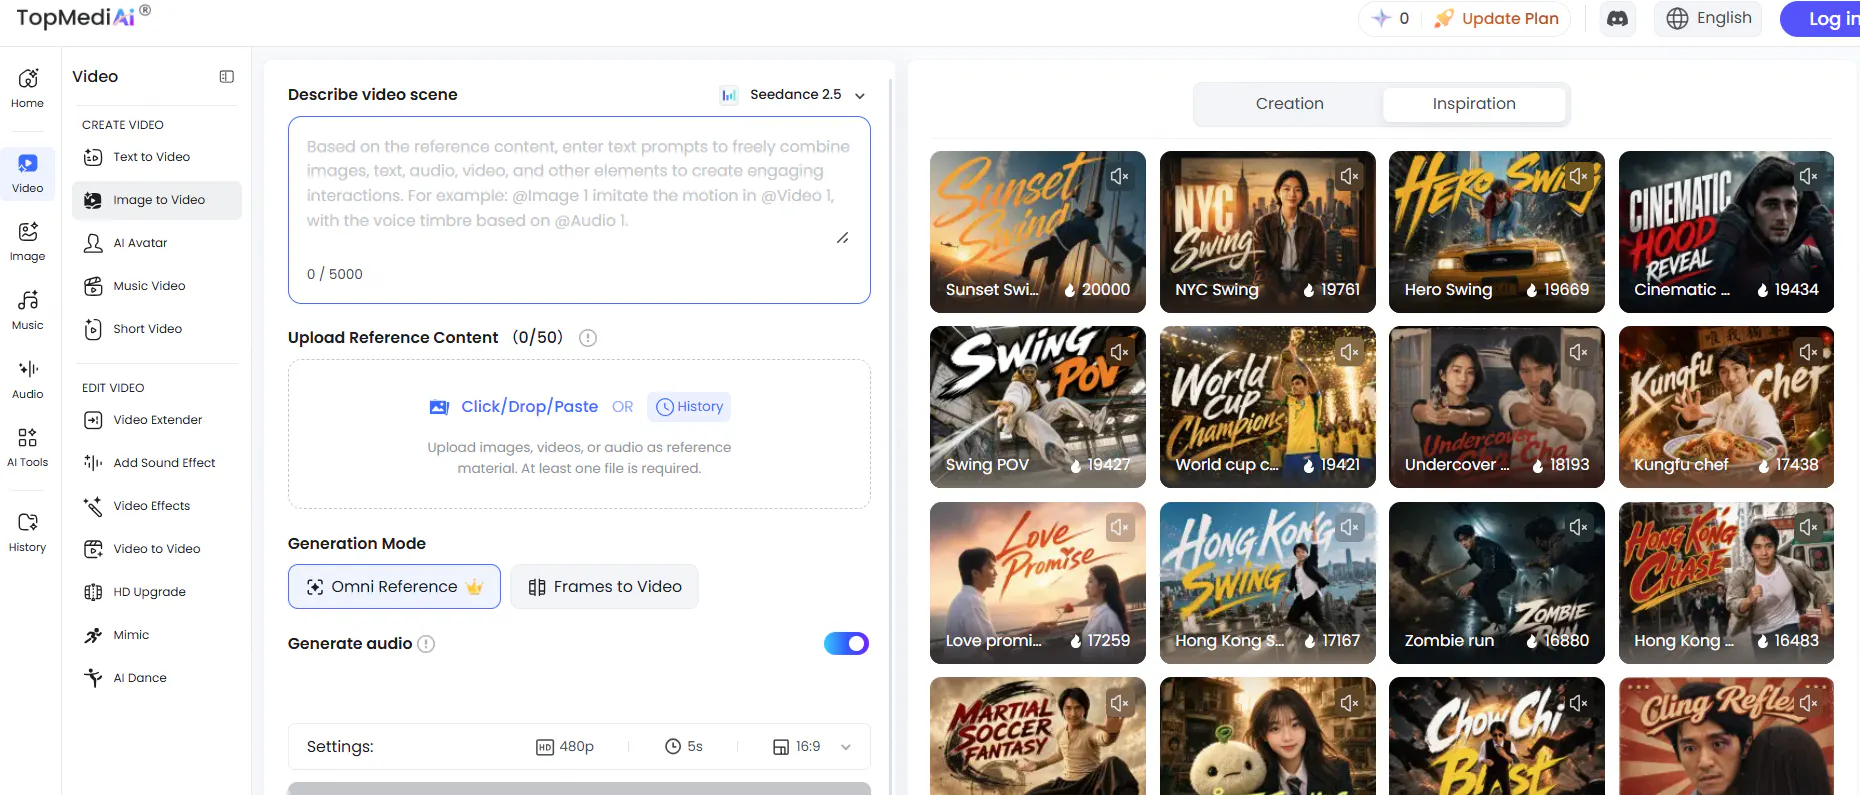Unmute the World Cup Champions card
The width and height of the screenshot is (1860, 795).
click(x=1349, y=352)
